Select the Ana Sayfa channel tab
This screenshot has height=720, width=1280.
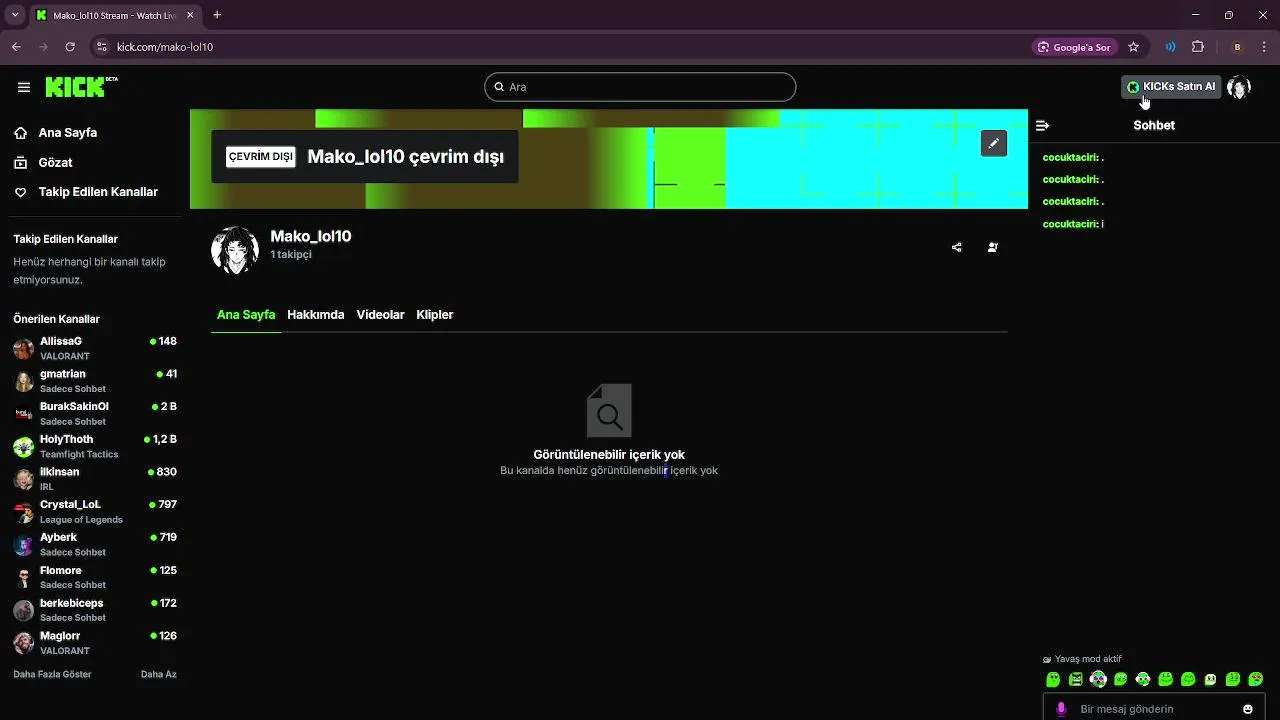tap(246, 315)
